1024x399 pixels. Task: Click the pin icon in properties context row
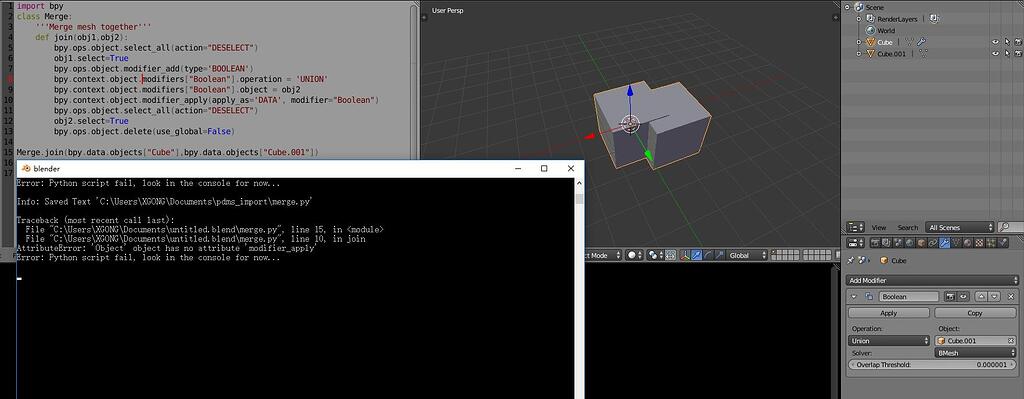coord(850,260)
